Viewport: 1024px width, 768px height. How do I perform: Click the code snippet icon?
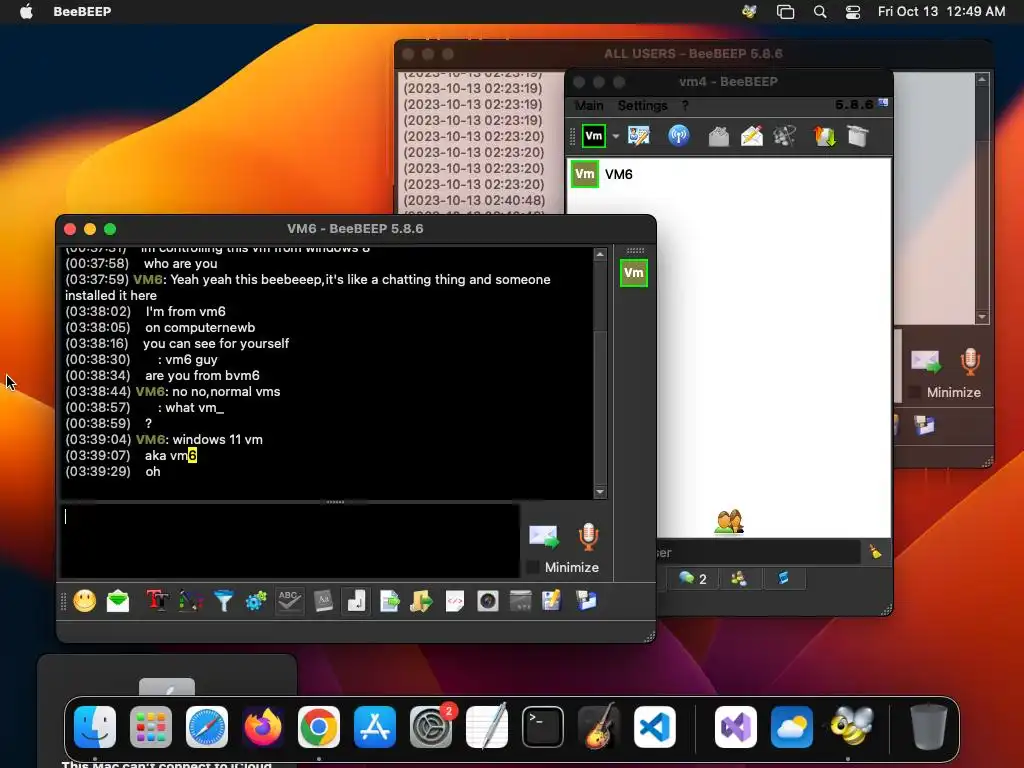tap(455, 601)
